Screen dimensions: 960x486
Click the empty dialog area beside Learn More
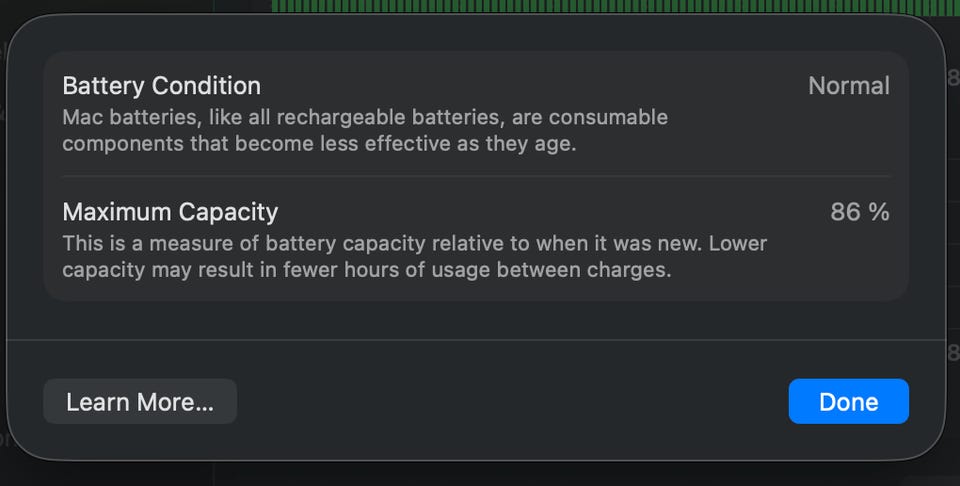click(512, 401)
